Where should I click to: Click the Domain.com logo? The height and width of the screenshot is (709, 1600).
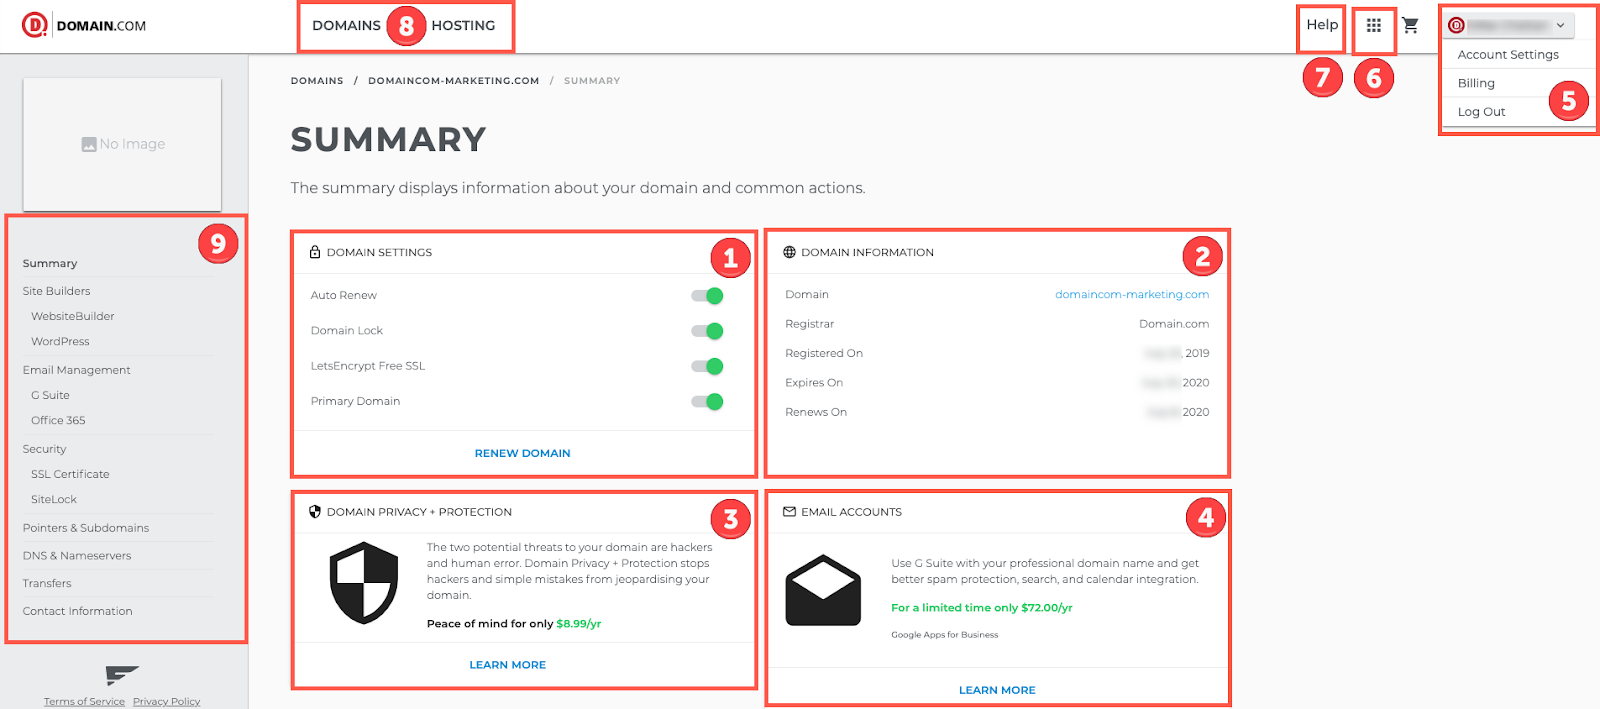point(84,25)
